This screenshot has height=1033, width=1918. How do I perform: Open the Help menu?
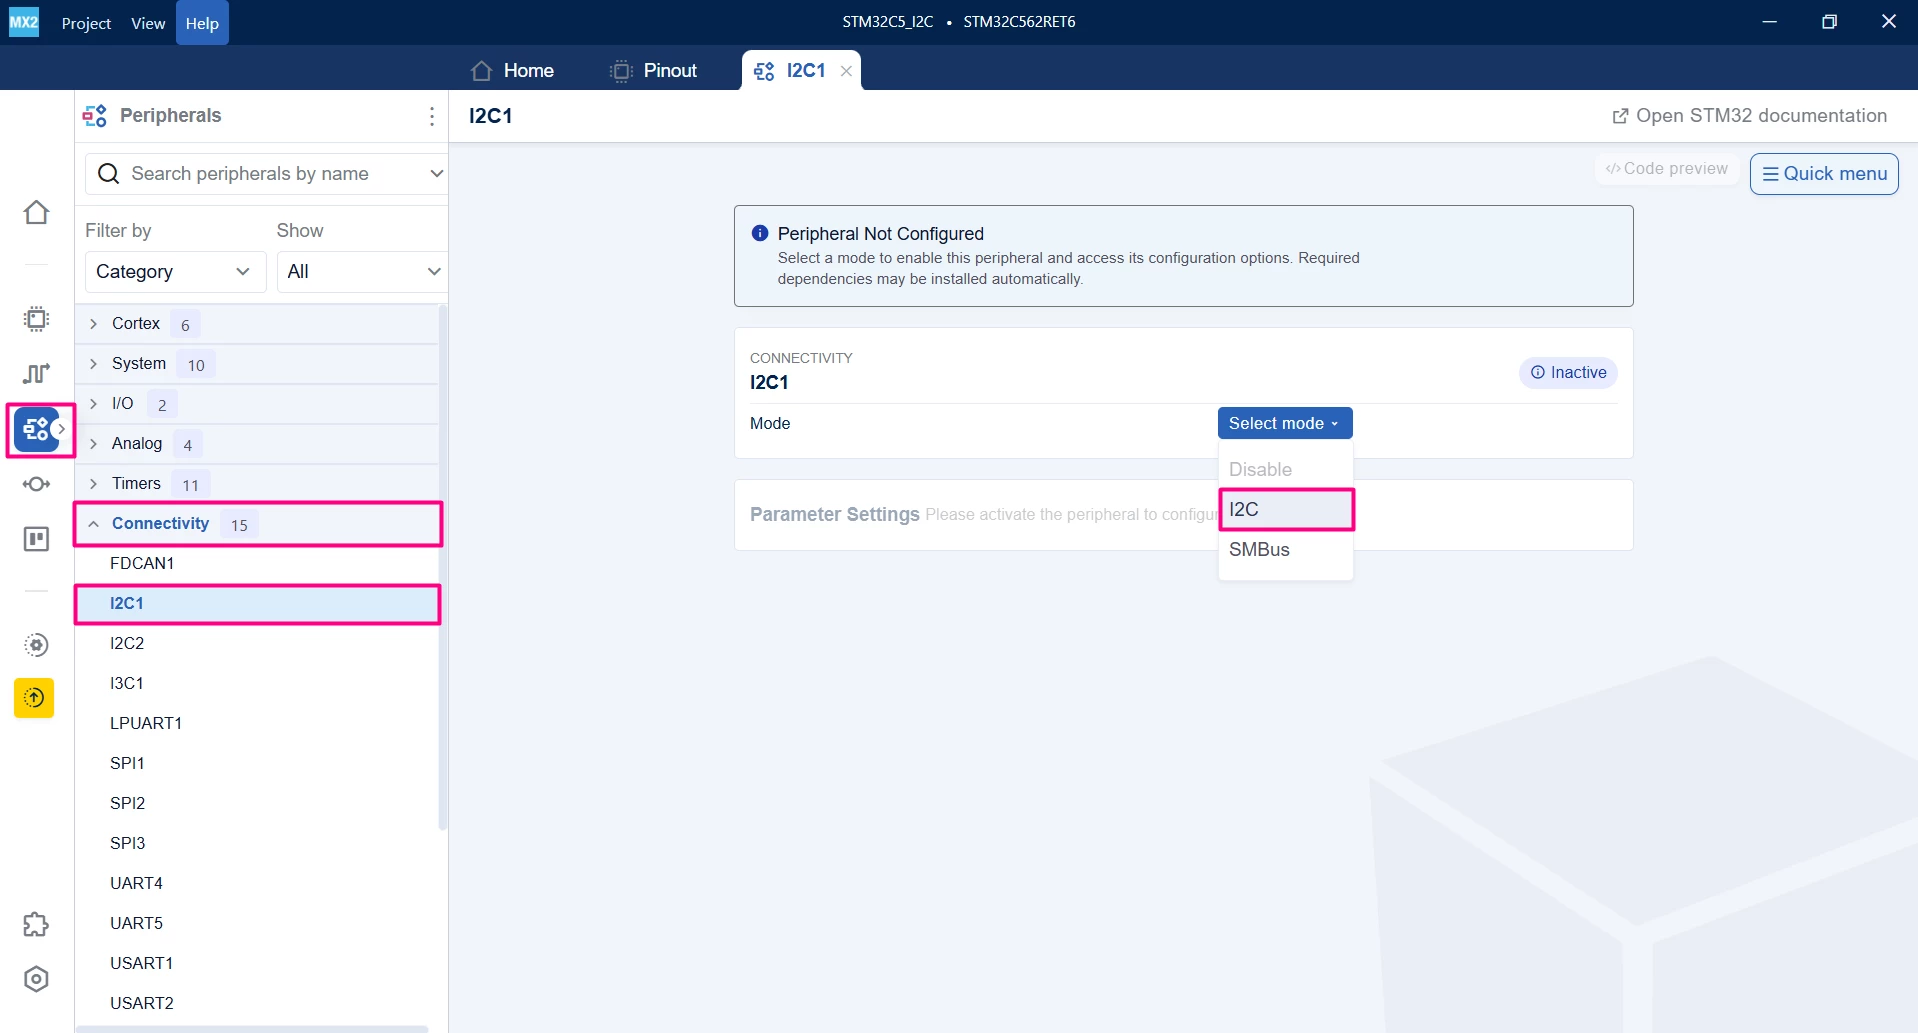[202, 23]
